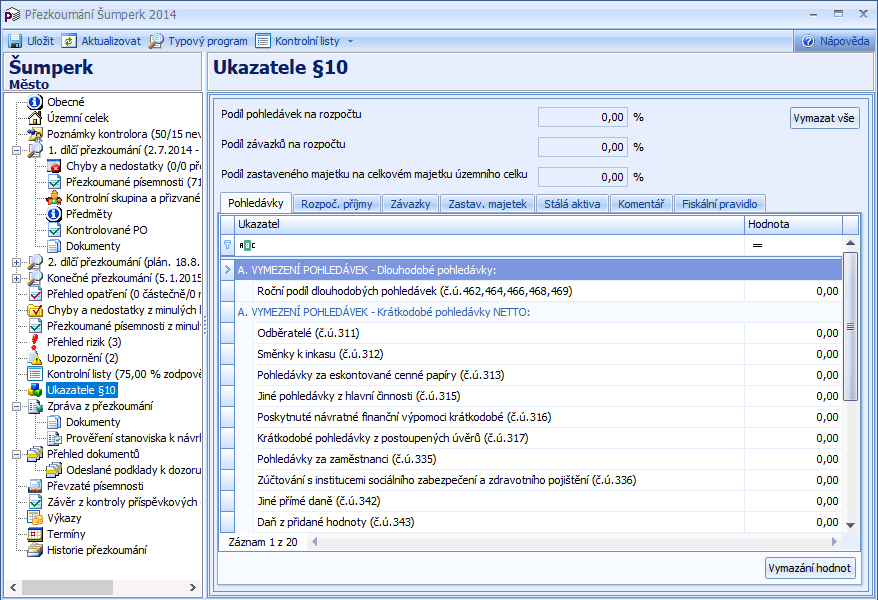The width and height of the screenshot is (878, 600).
Task: Click the Kontrolní skupina people icon
Action: (54, 198)
